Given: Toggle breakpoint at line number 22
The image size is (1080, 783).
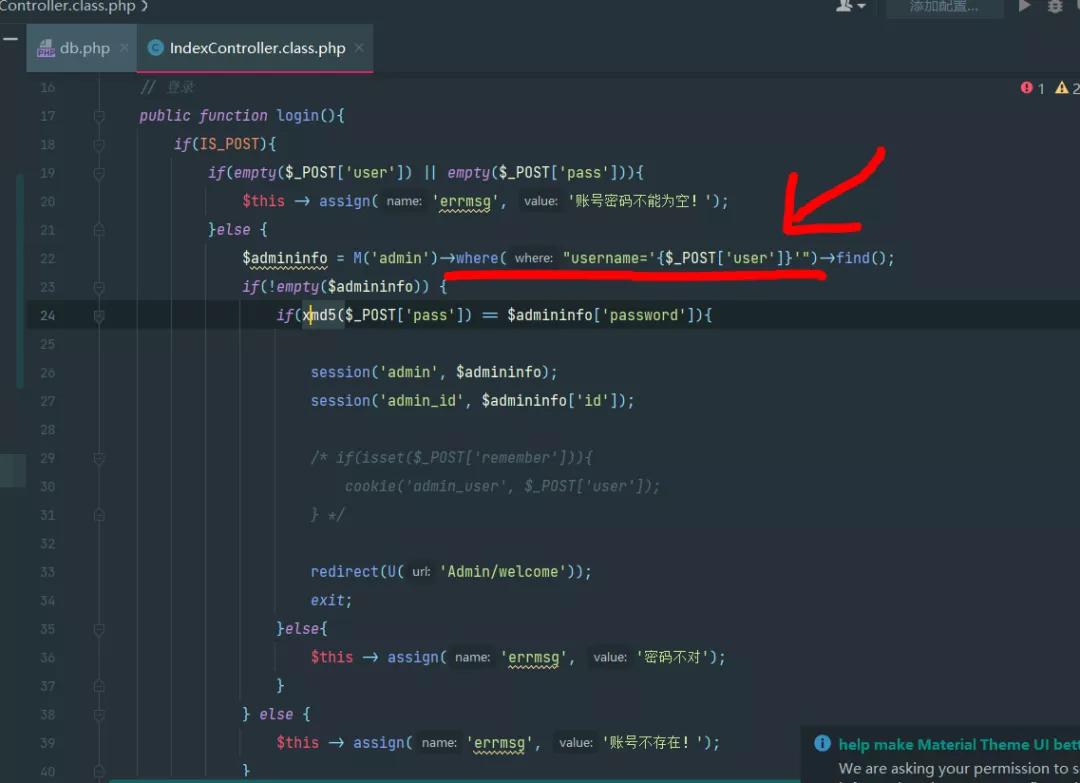Looking at the screenshot, I should click(x=48, y=258).
